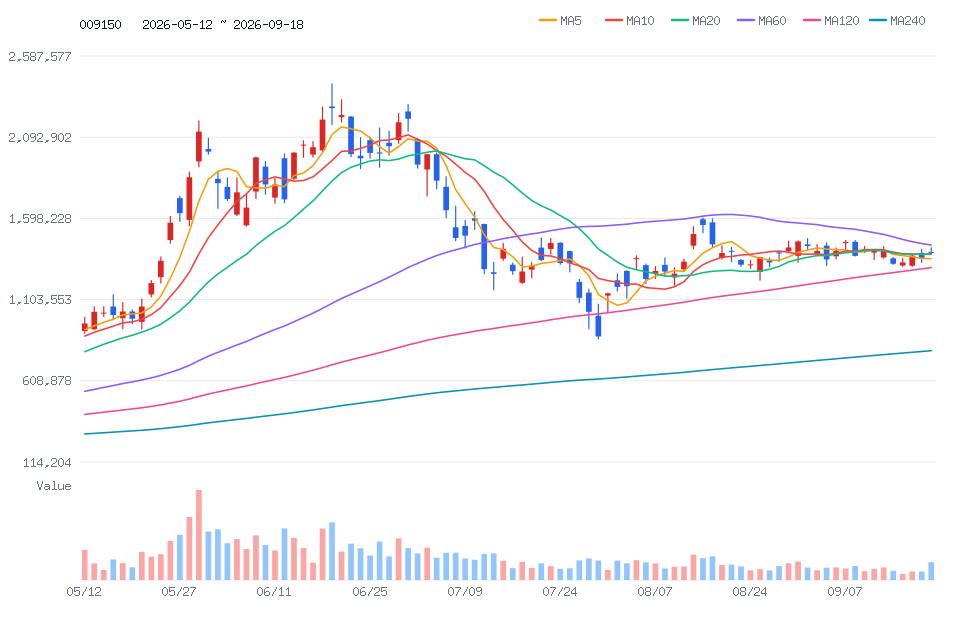
Task: Select the 05/27 date axis label
Action: (x=179, y=592)
